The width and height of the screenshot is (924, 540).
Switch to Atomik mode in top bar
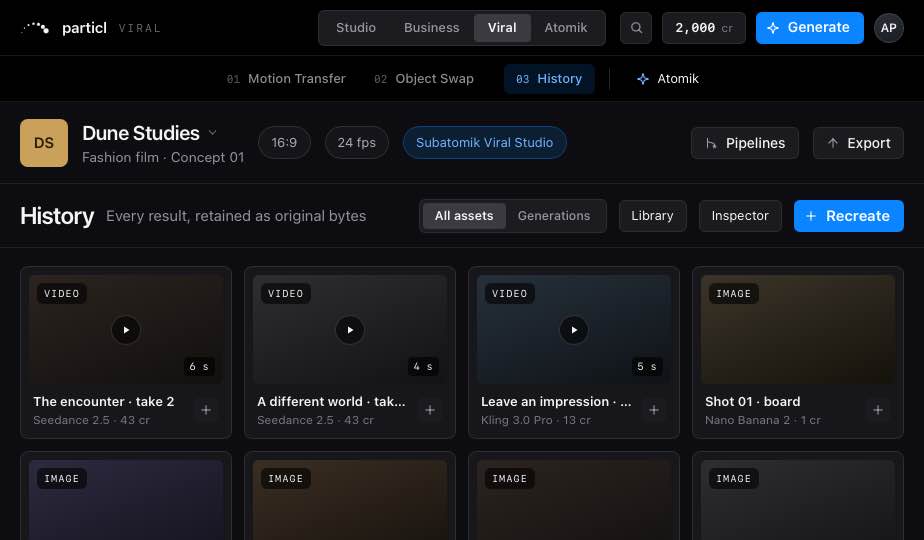(566, 28)
